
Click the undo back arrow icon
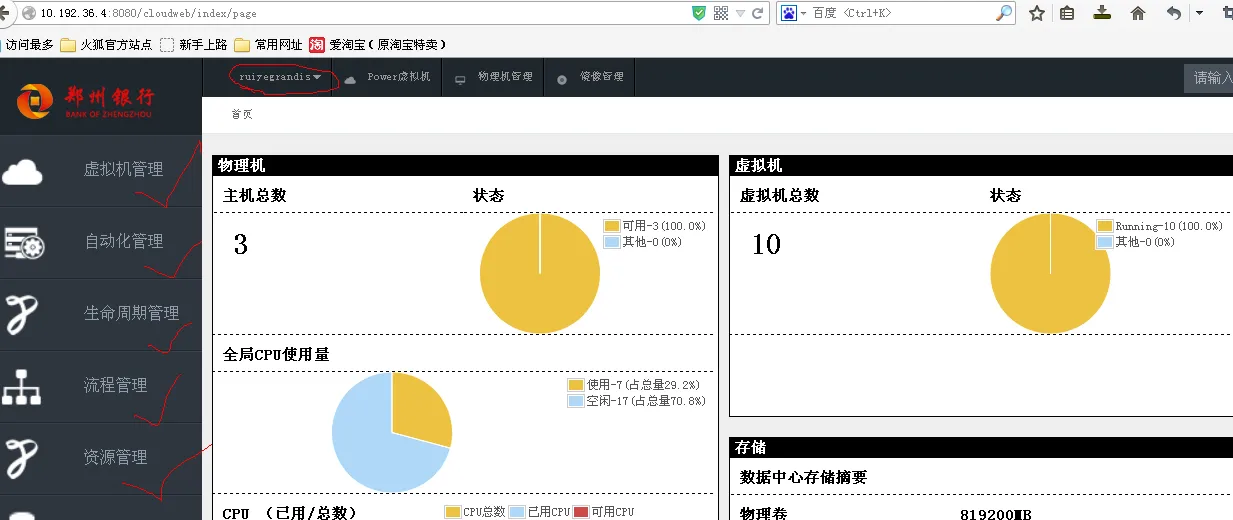coord(1174,13)
